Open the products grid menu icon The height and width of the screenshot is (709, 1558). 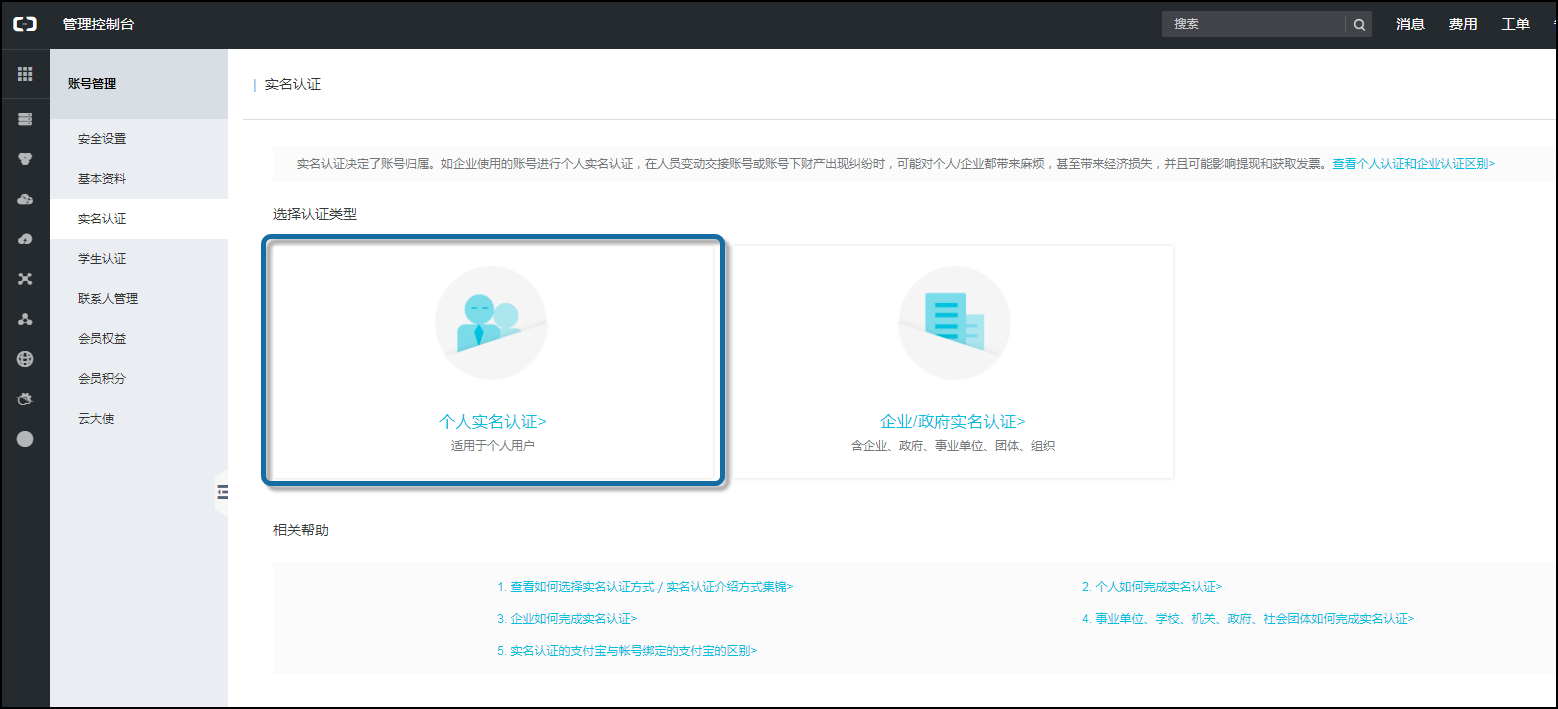coord(25,74)
